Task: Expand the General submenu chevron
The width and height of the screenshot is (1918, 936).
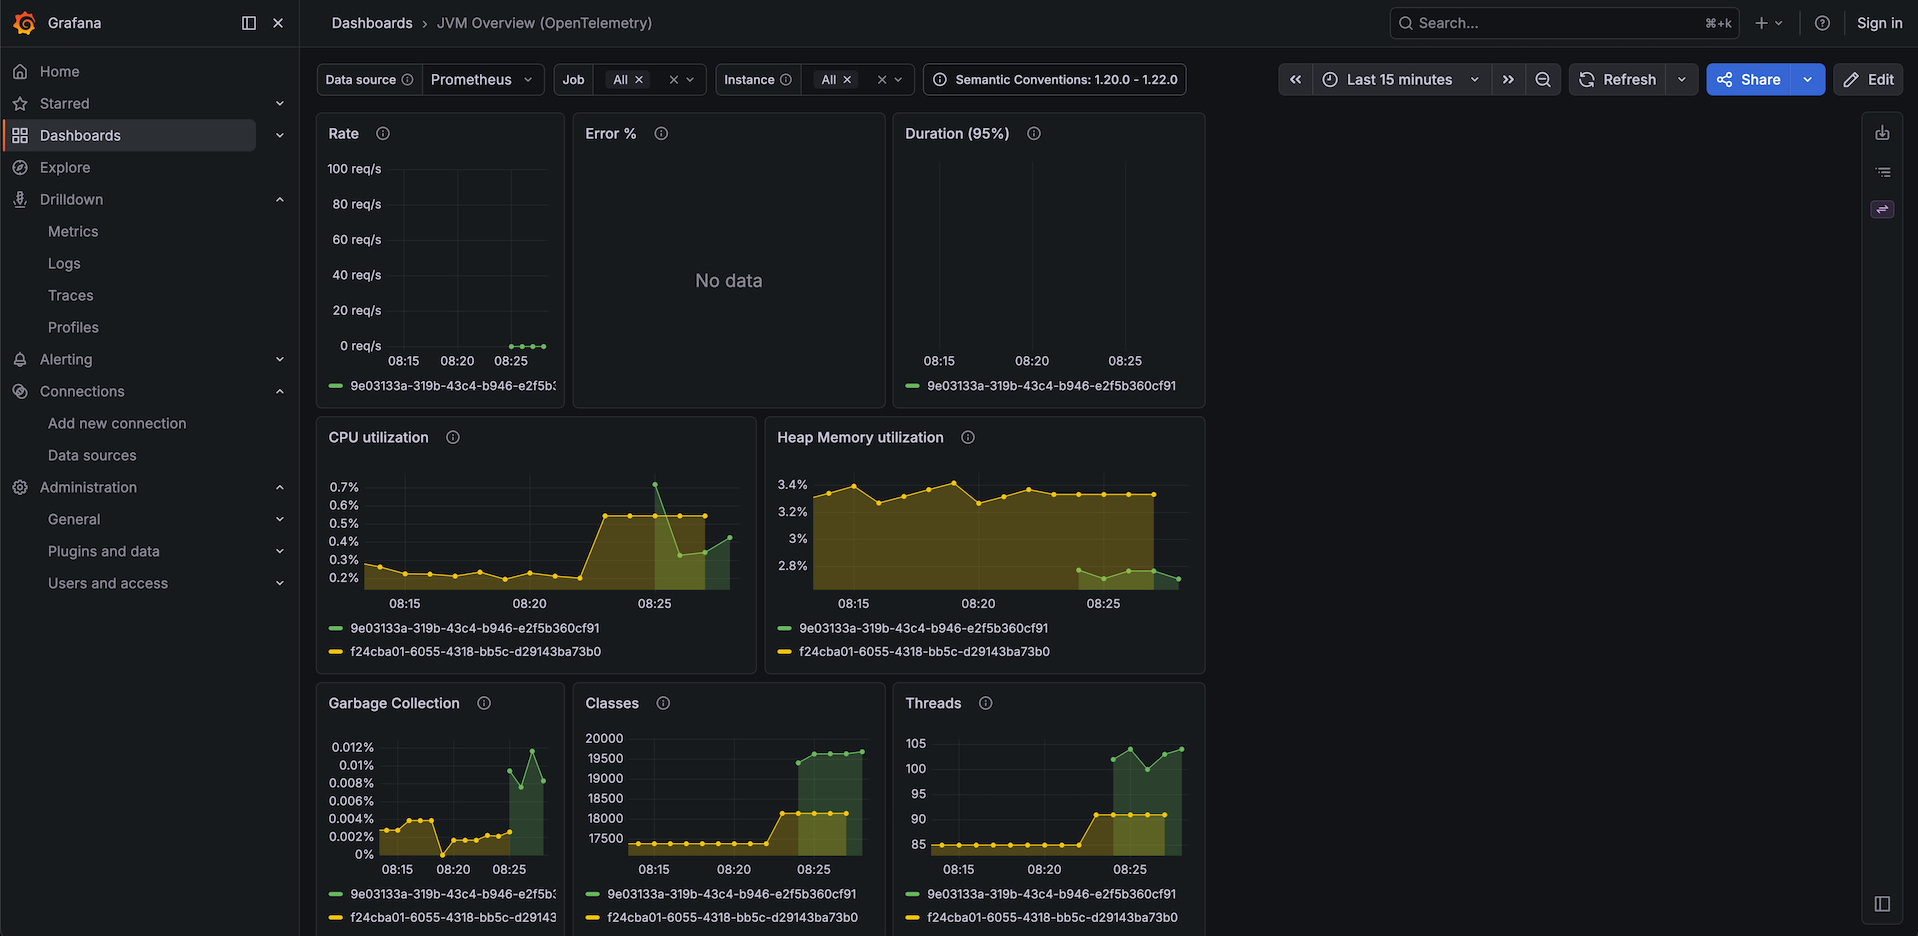Action: pyautogui.click(x=280, y=519)
